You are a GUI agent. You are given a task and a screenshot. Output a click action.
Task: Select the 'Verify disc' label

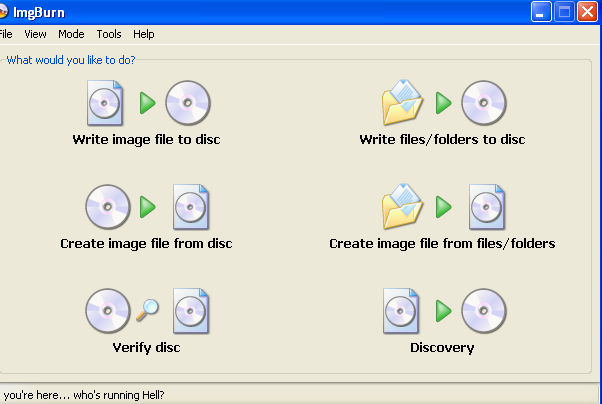(146, 348)
